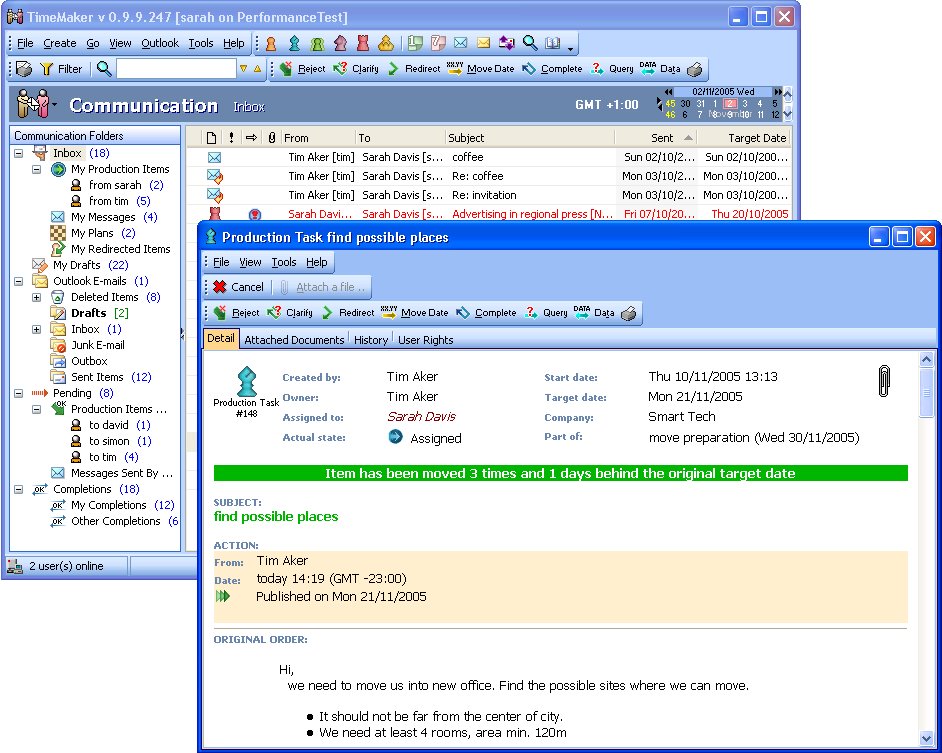Screen dimensions: 942x753
Task: Click the printer icon in Production Task toolbar
Action: (x=628, y=313)
